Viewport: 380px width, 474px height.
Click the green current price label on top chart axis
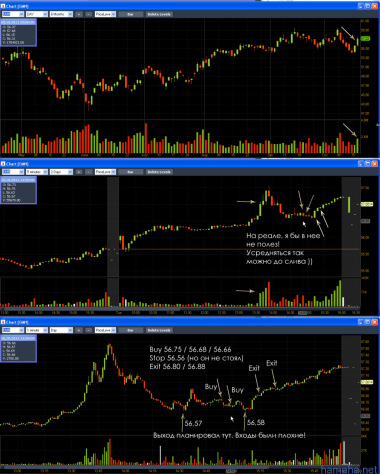[365, 39]
